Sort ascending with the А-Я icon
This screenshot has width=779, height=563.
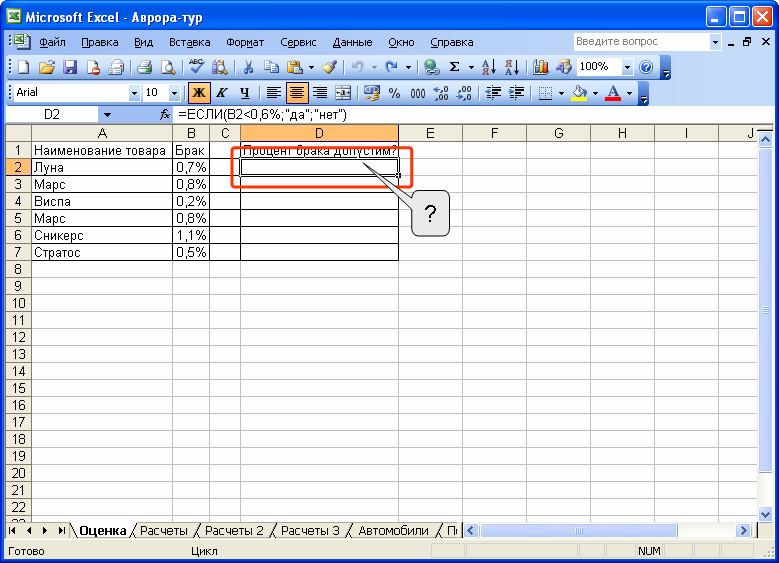(488, 67)
